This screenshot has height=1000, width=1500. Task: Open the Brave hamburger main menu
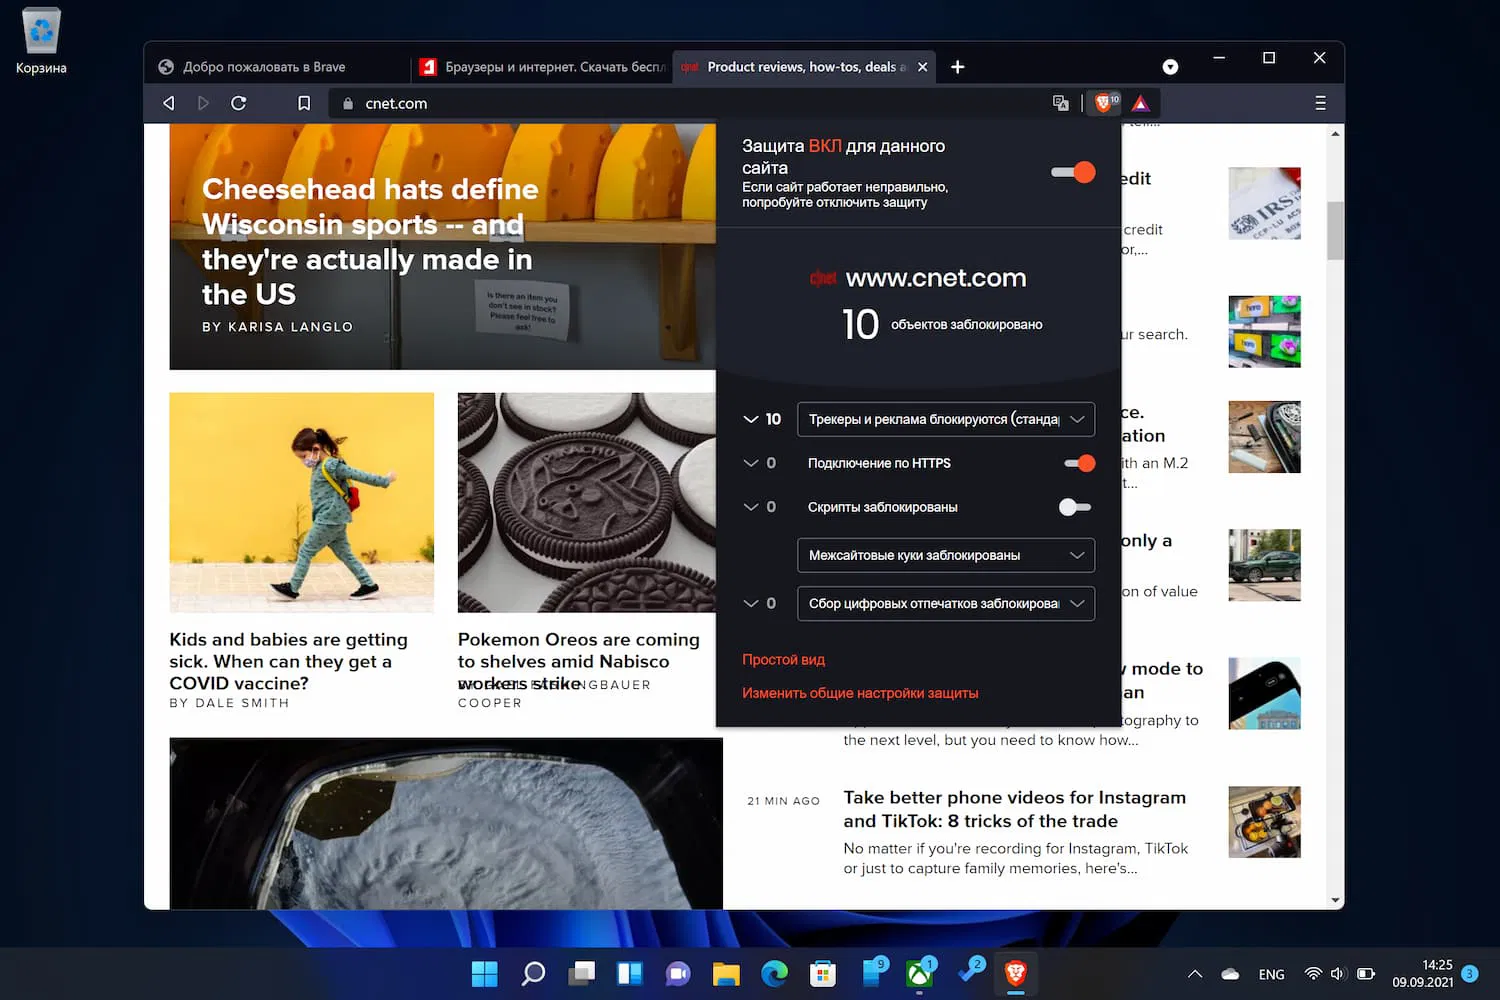coord(1320,103)
